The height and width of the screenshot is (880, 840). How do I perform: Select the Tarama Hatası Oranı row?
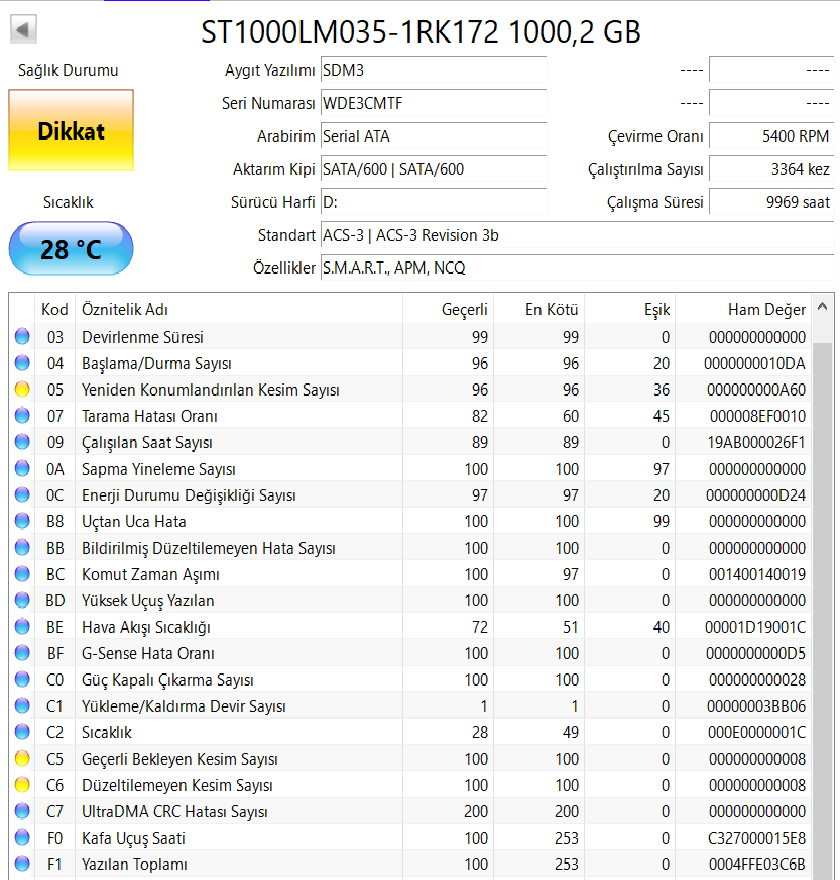[x=411, y=416]
